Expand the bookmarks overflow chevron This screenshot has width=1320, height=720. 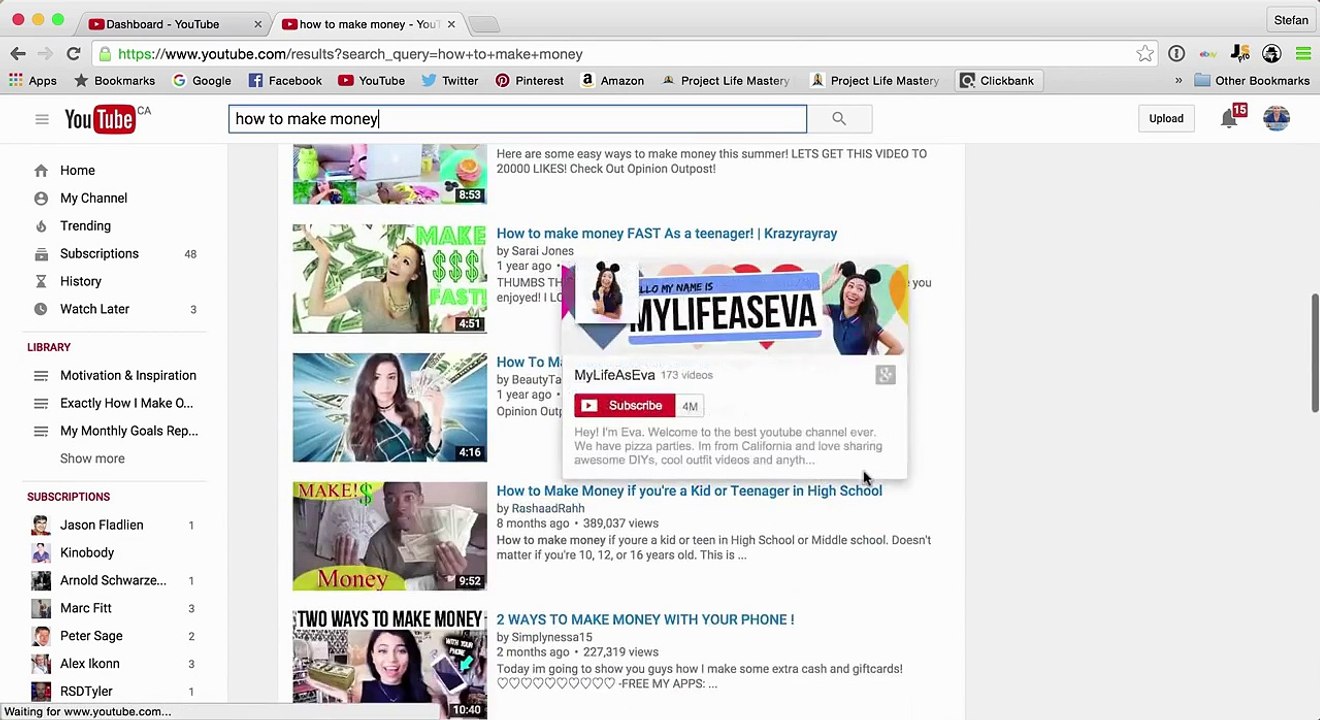[1178, 81]
